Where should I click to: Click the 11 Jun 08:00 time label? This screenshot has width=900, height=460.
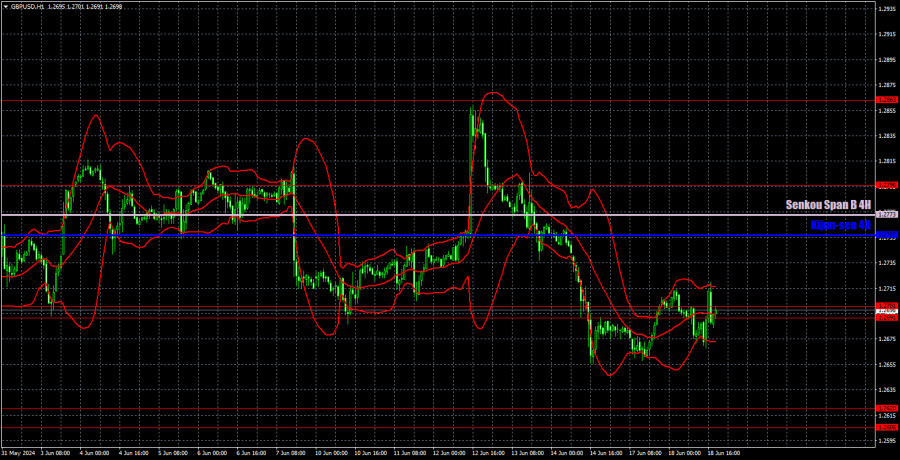point(409,453)
